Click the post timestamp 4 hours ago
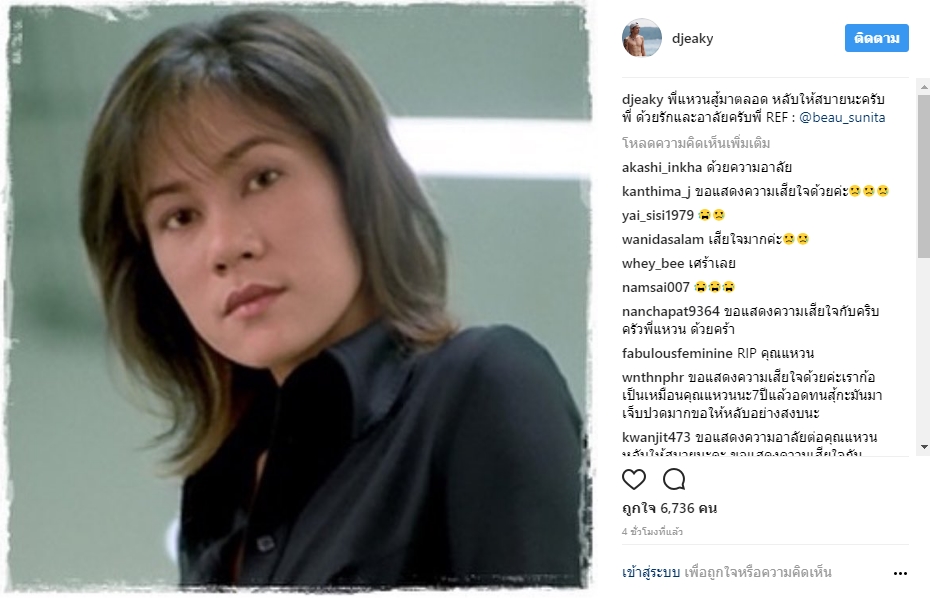930x598 pixels. [x=652, y=532]
